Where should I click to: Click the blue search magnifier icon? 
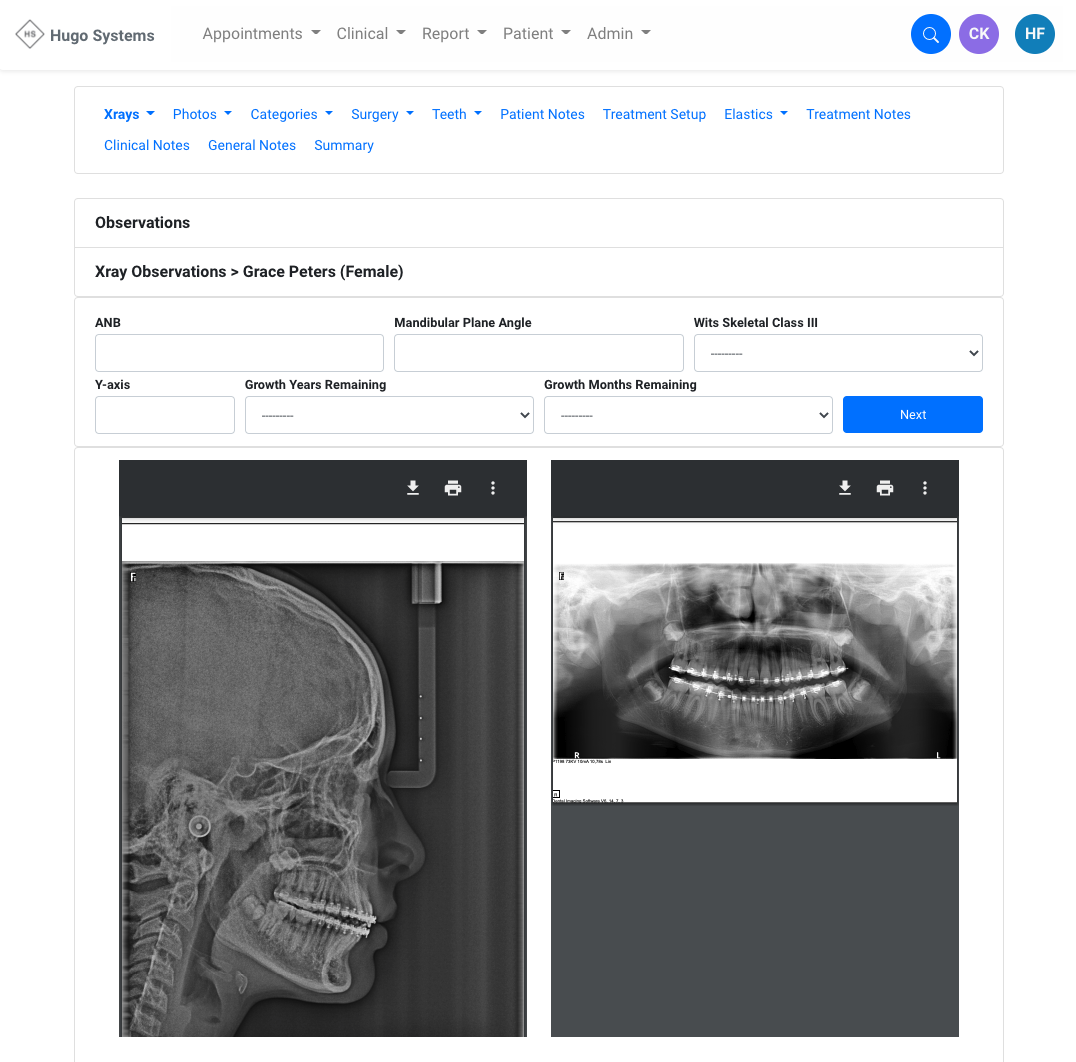tap(930, 34)
